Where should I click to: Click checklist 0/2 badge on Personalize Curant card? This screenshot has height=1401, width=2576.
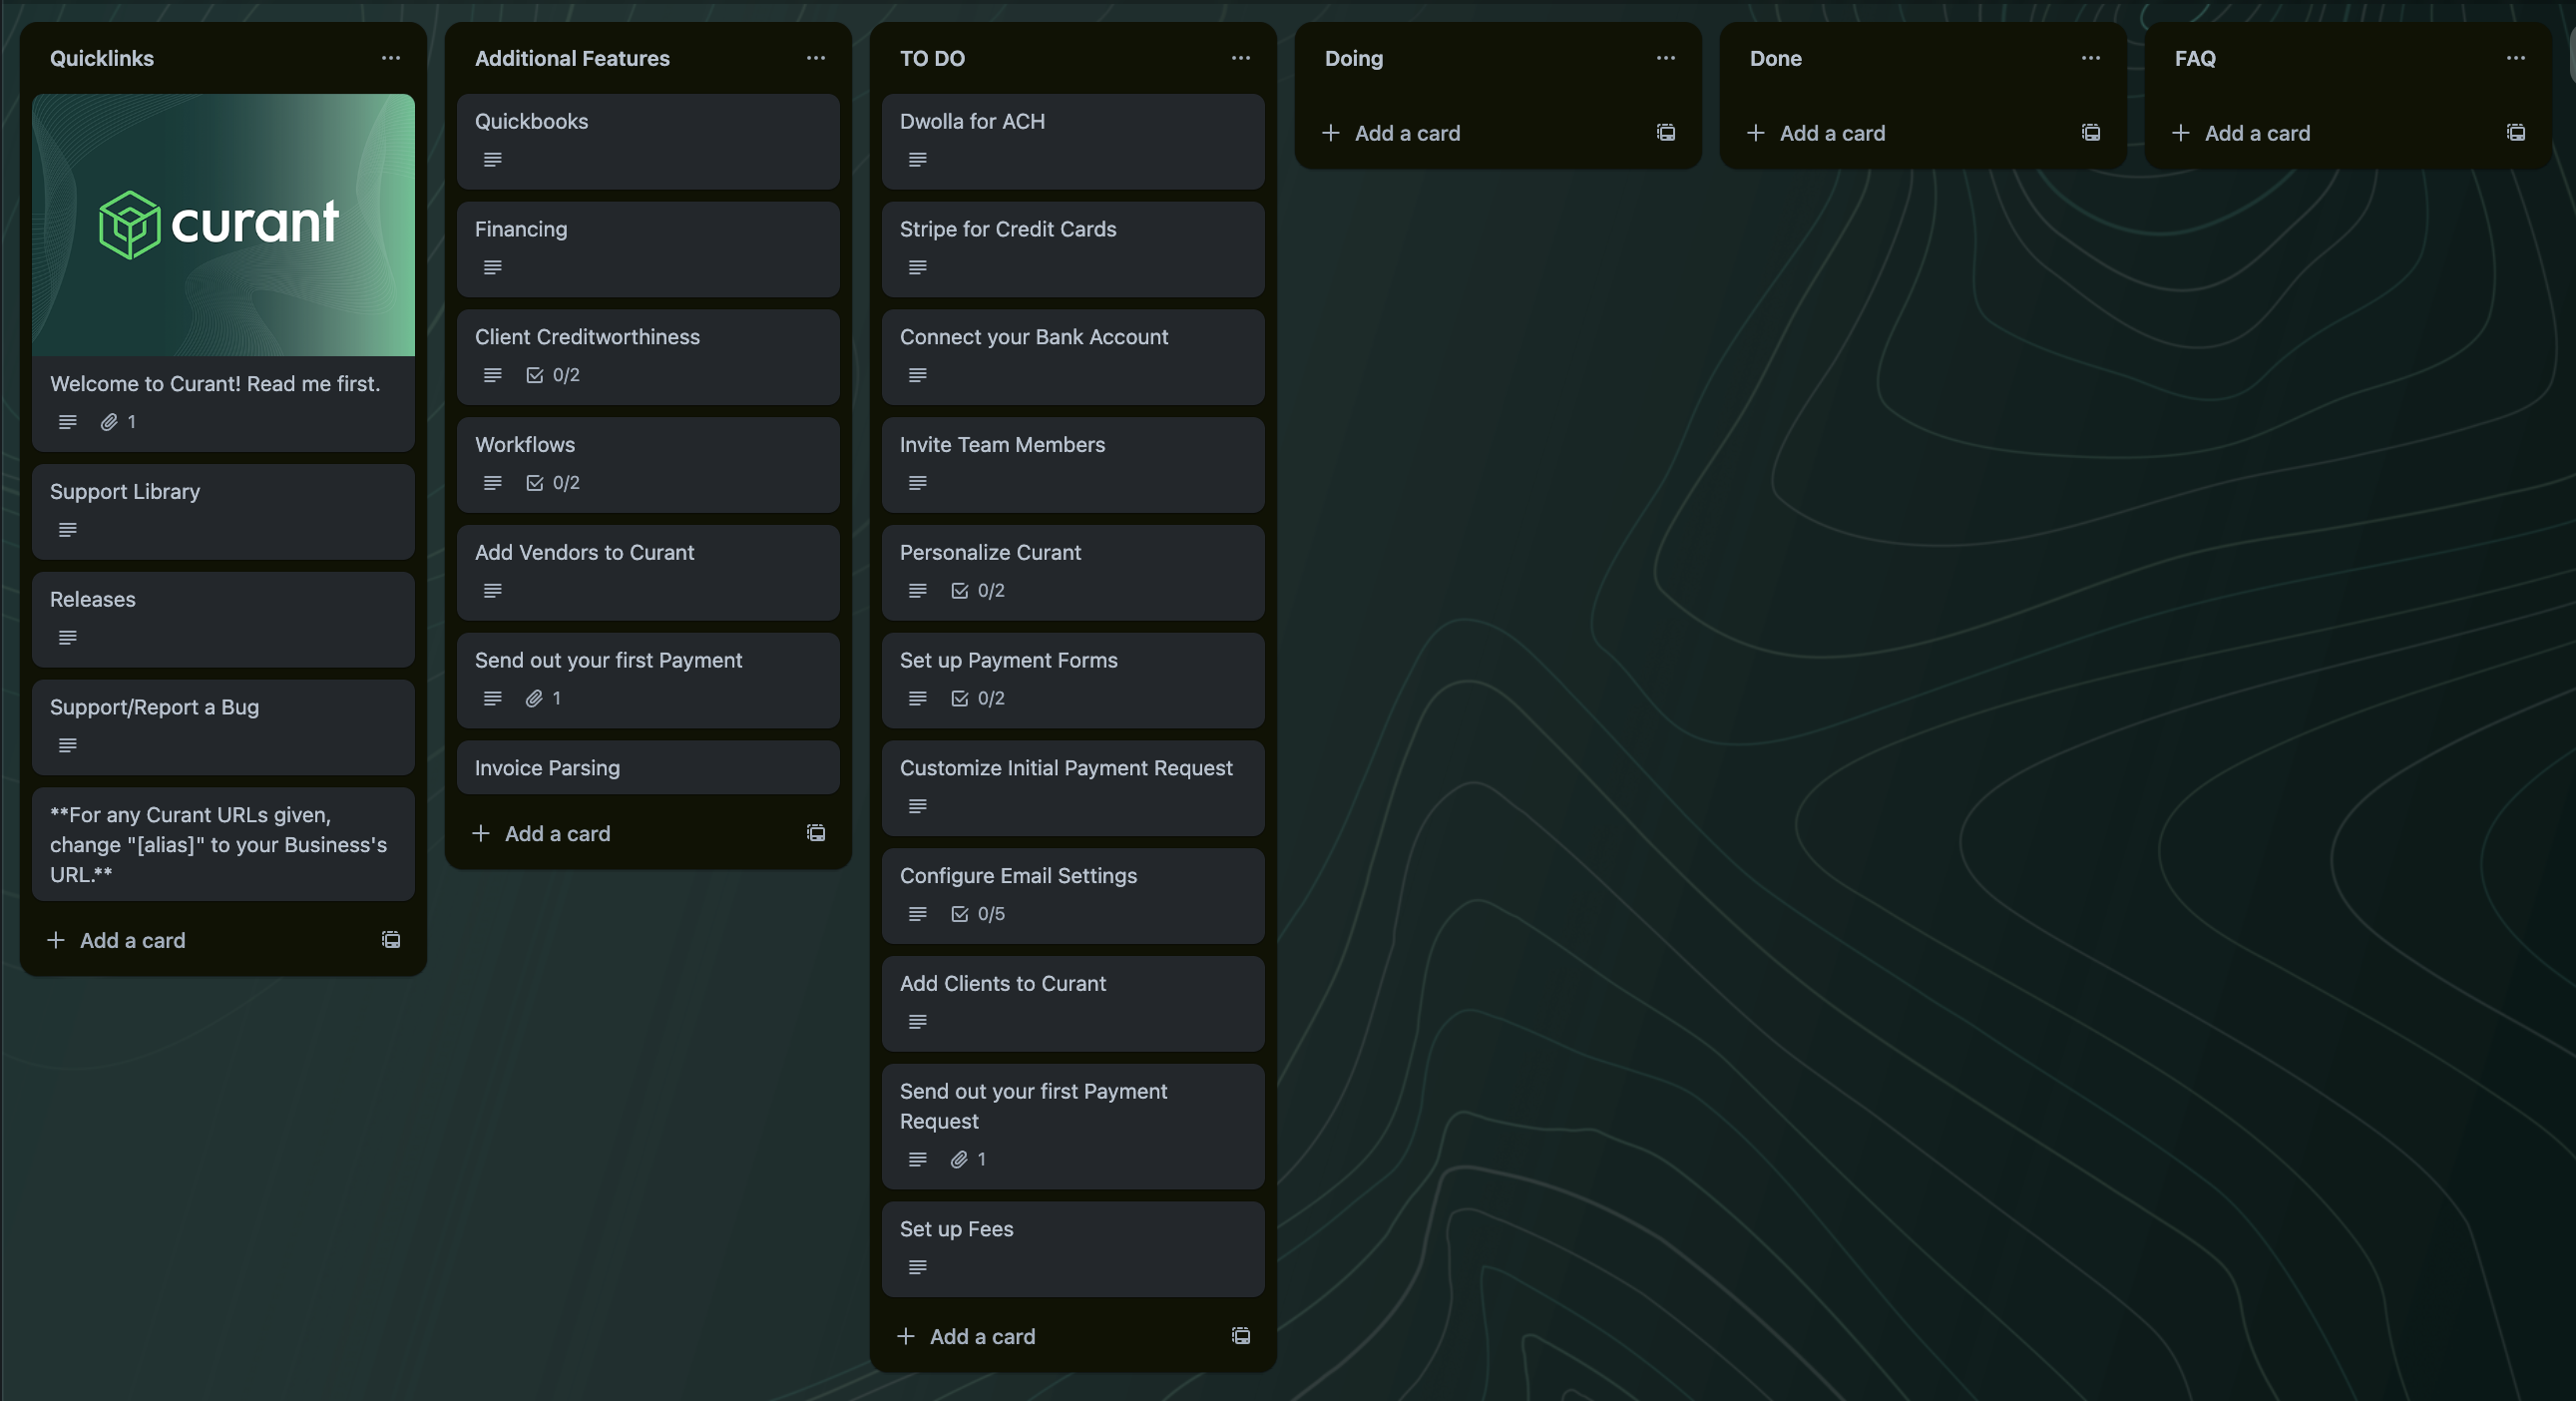point(978,591)
